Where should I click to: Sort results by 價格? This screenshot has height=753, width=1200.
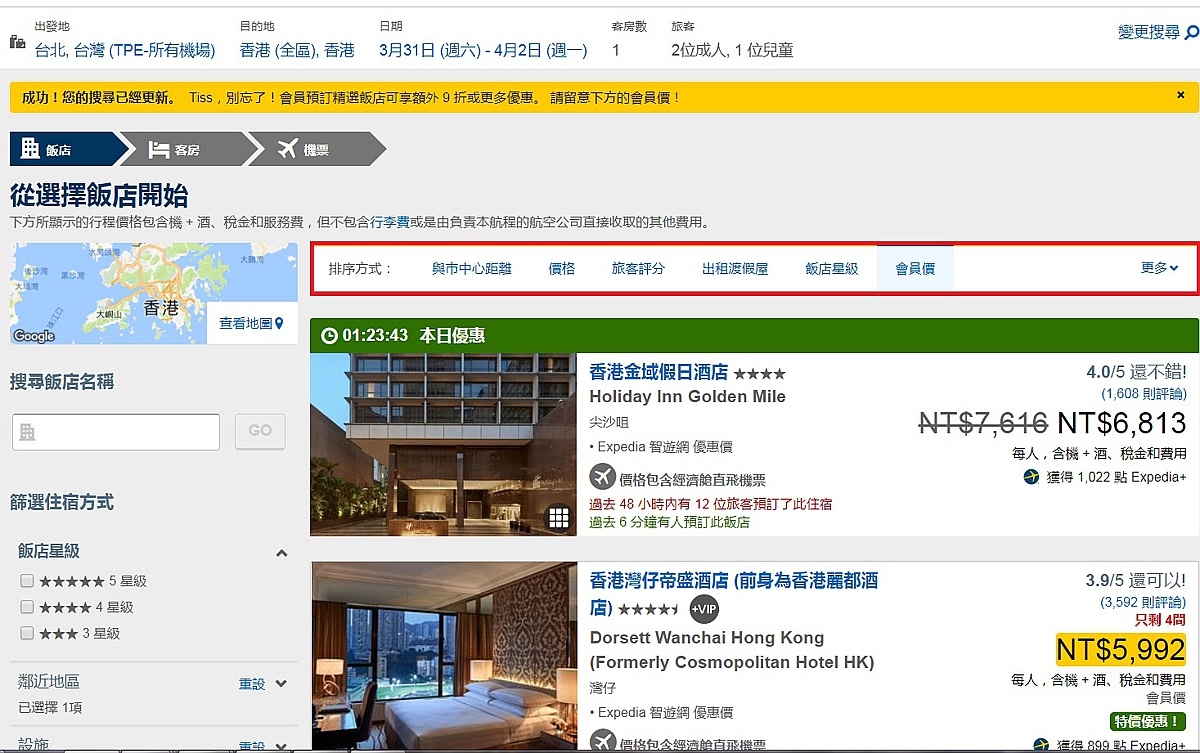click(562, 268)
